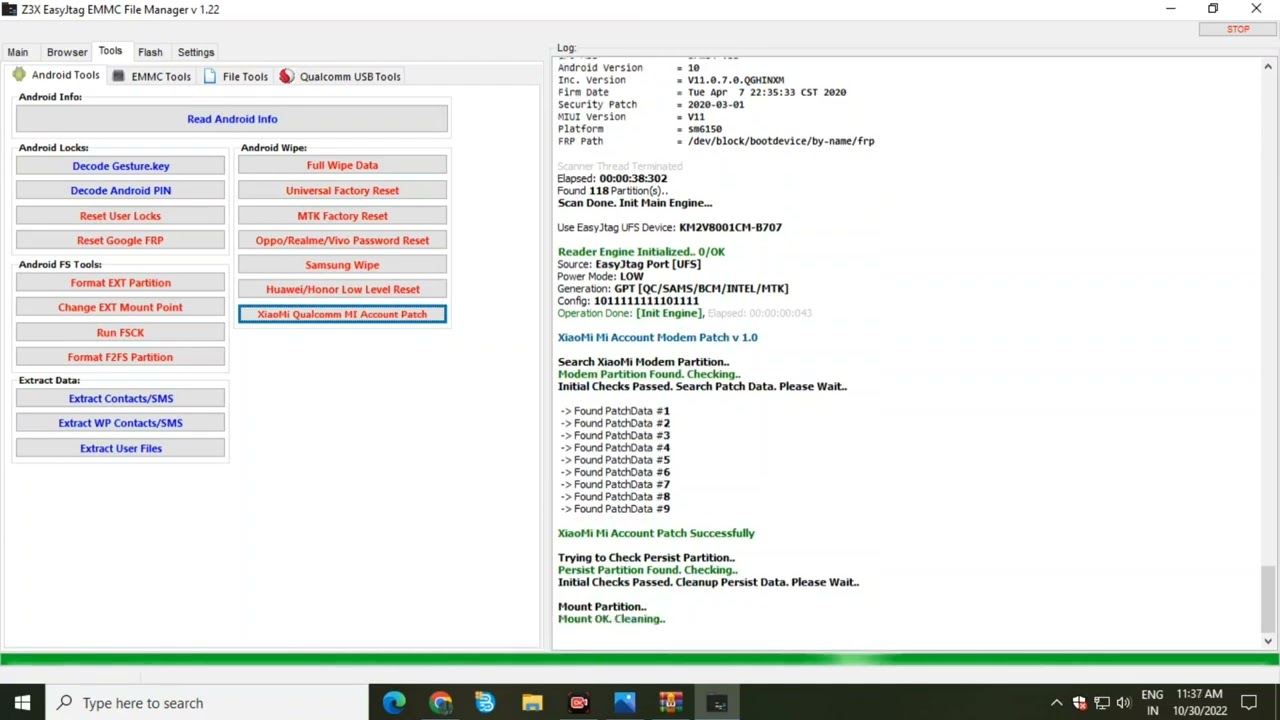The image size is (1280, 720).
Task: Click Extract User Files button
Action: (120, 448)
